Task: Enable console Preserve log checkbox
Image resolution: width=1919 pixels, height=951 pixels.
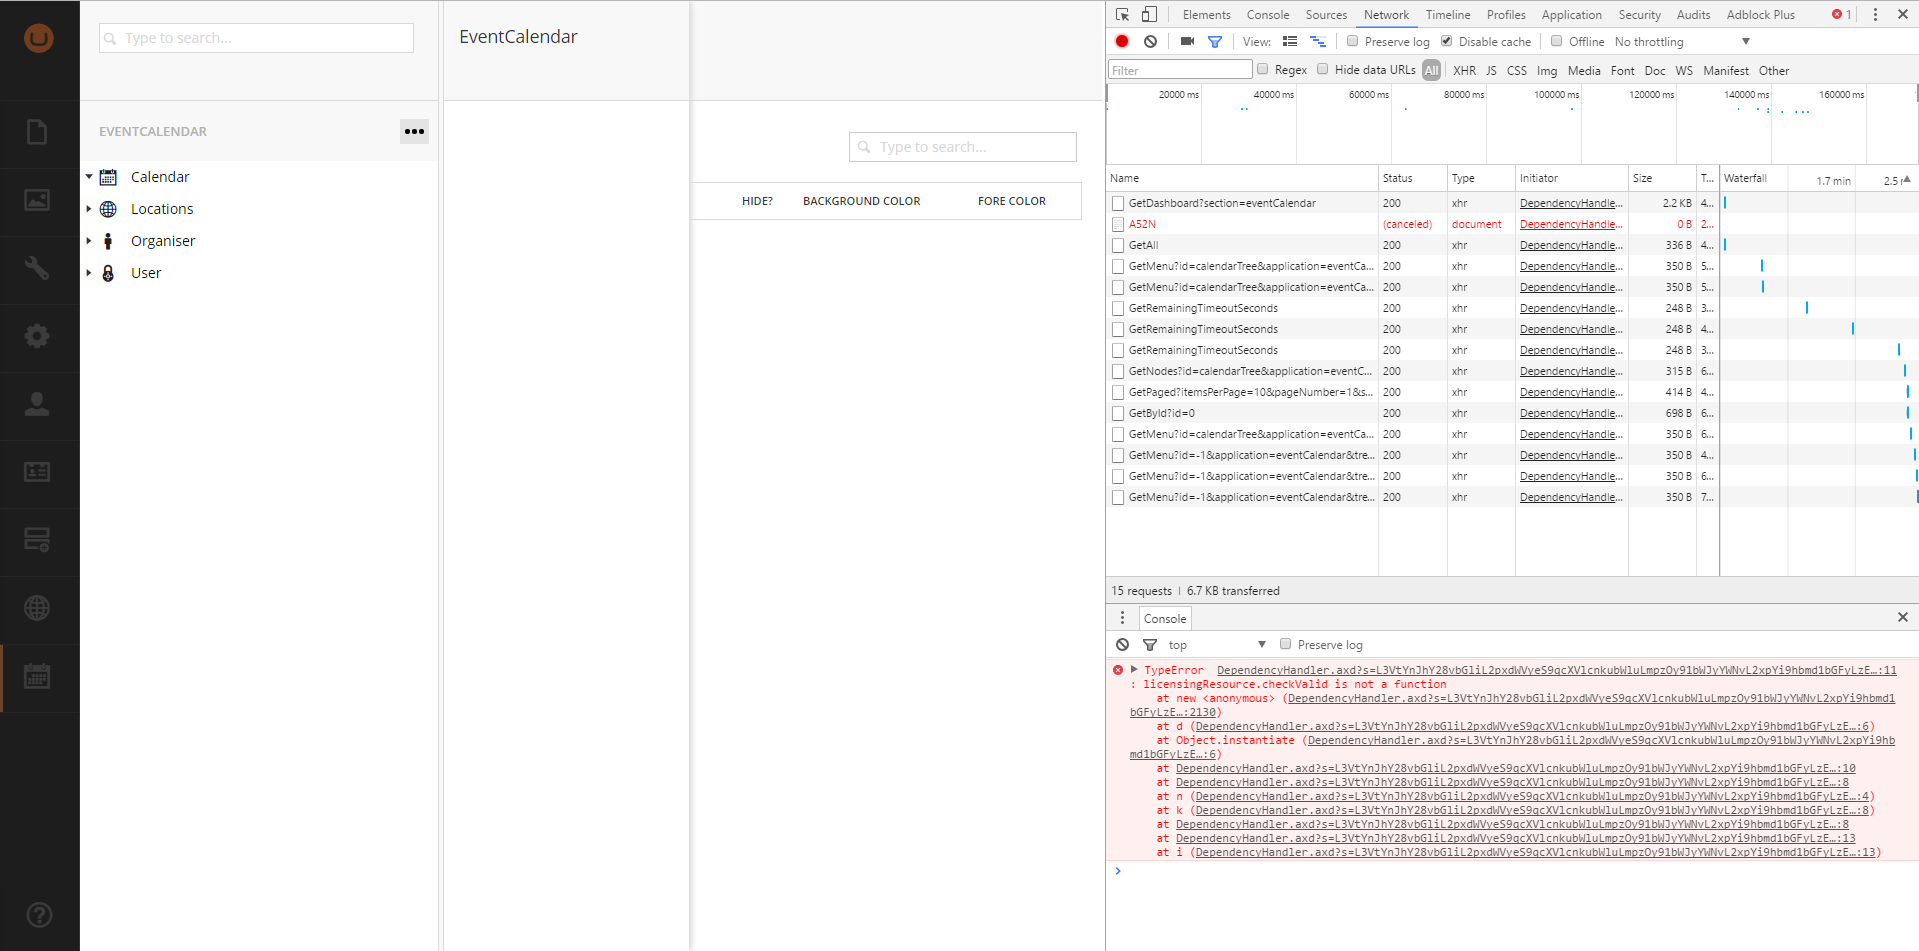Action: tap(1285, 644)
